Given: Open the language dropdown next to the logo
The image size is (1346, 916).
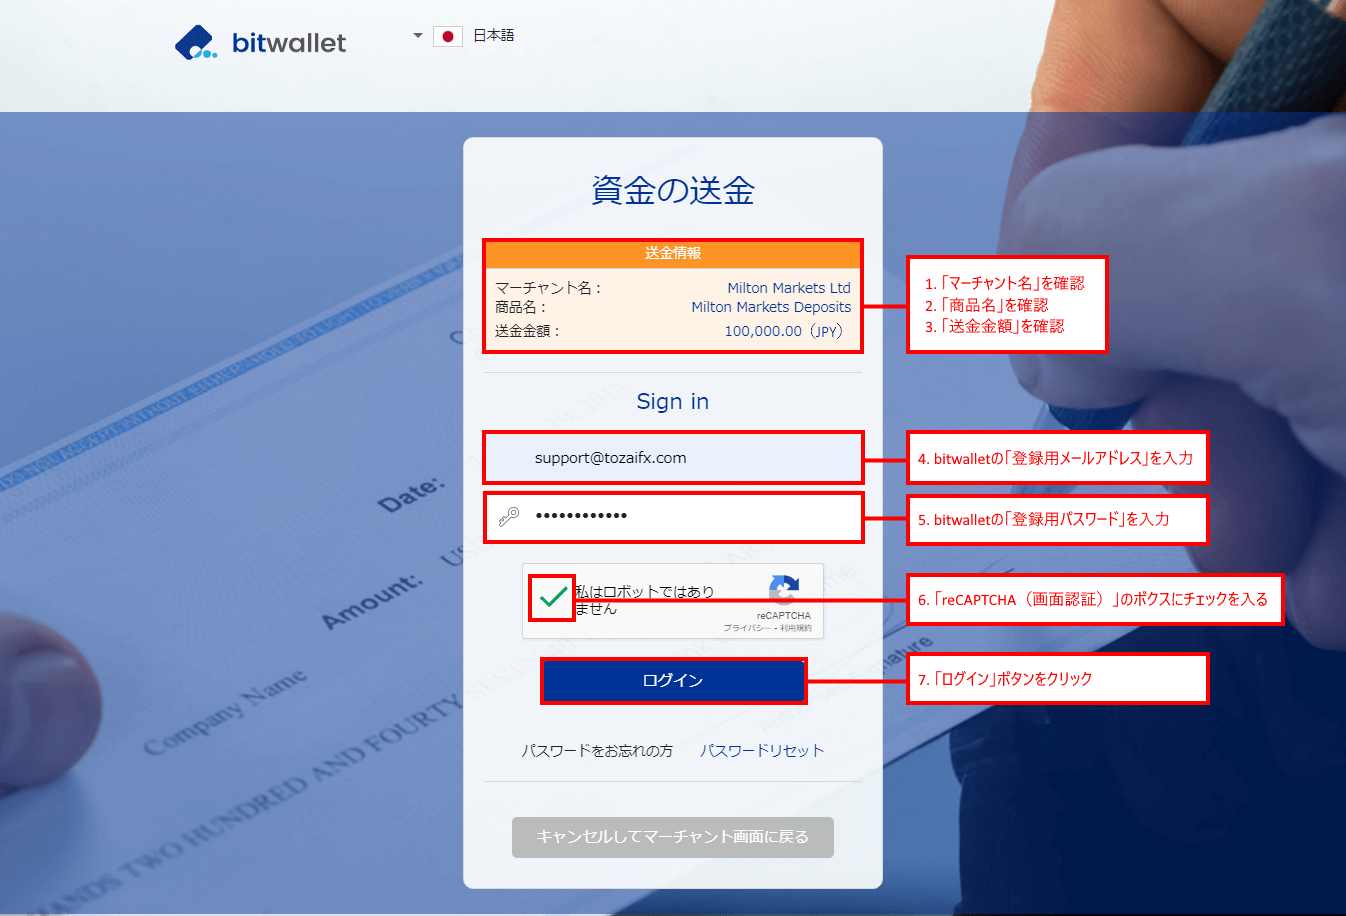Looking at the screenshot, I should pos(417,34).
